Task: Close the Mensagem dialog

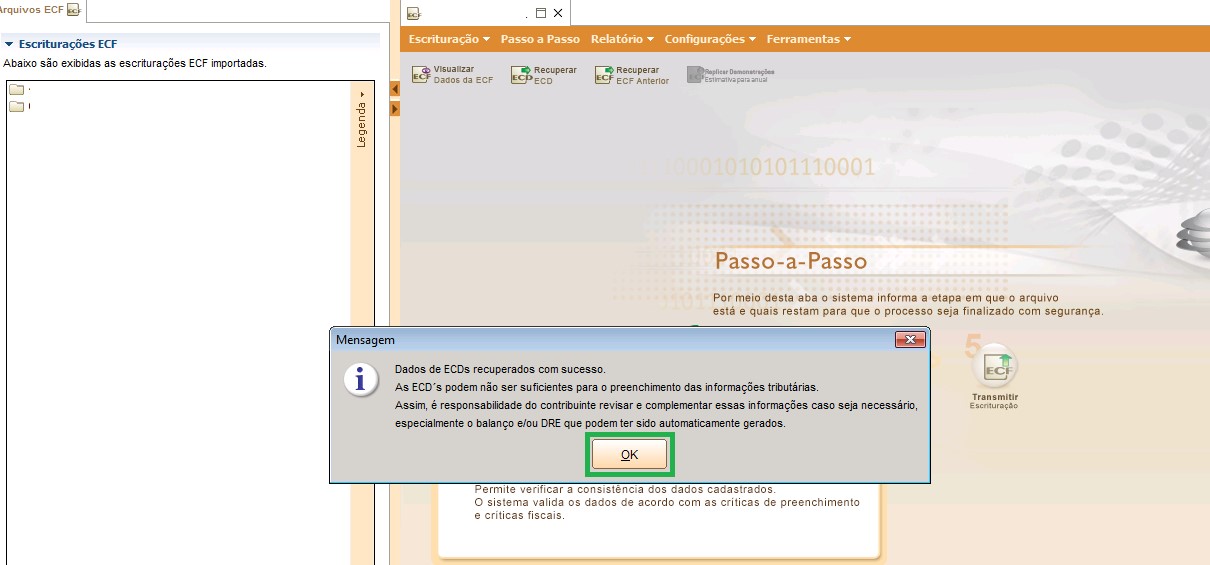Action: tap(909, 340)
